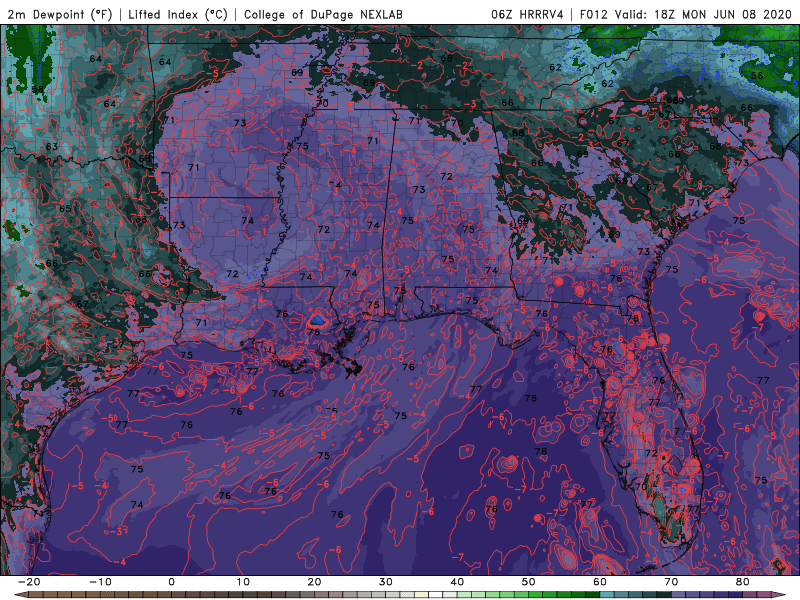Image resolution: width=800 pixels, height=600 pixels.
Task: Click the 30 label on the color scale
Action: (x=386, y=582)
